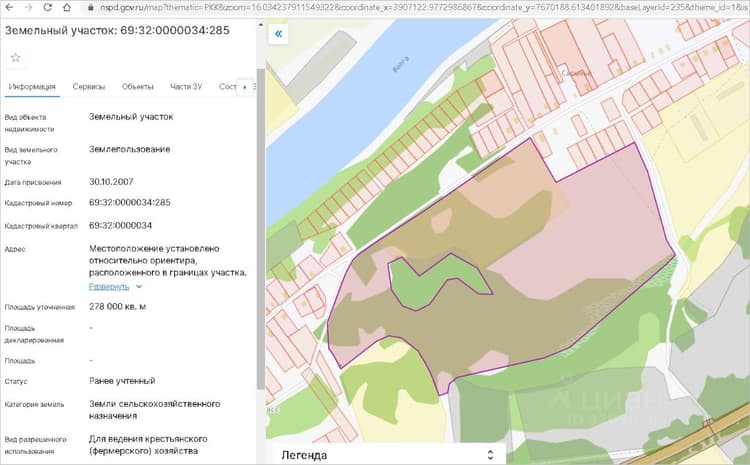
Task: Click the label Площадь декларированная
Action: (34, 334)
